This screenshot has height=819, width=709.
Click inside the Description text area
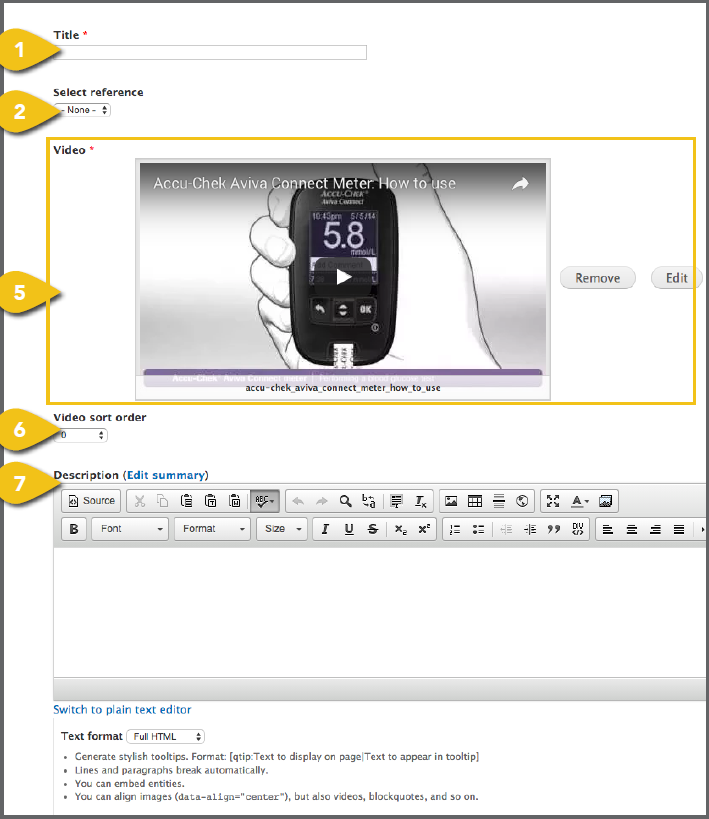click(x=380, y=612)
